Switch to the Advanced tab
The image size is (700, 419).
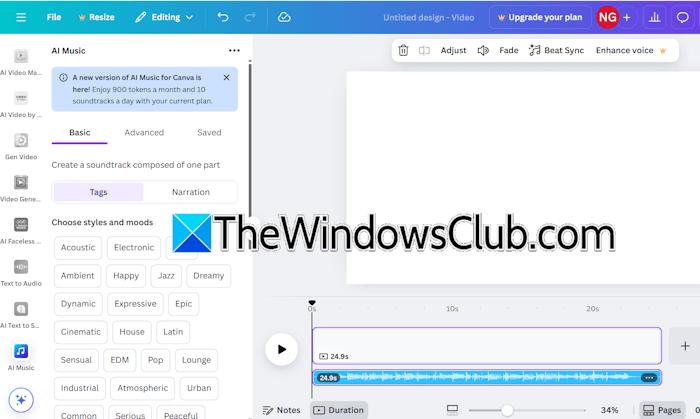144,133
